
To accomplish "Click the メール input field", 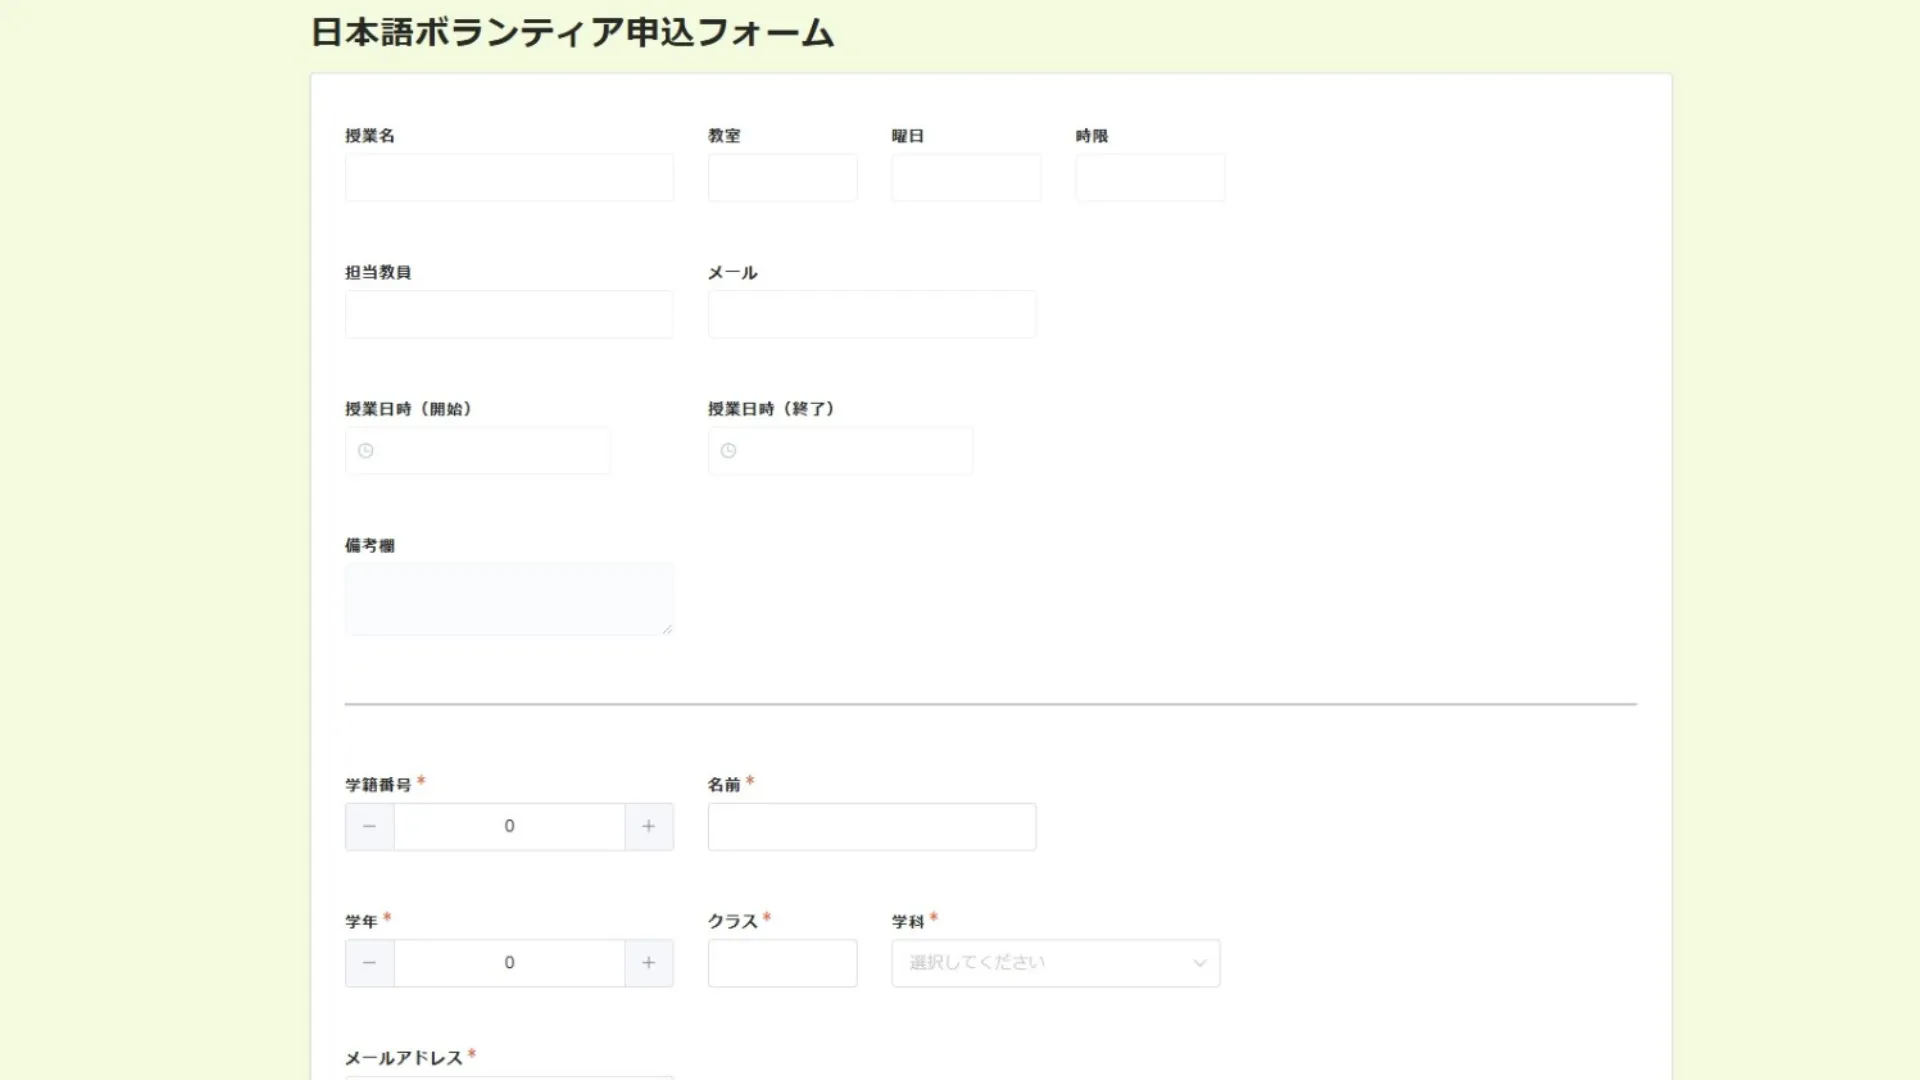I will click(872, 314).
